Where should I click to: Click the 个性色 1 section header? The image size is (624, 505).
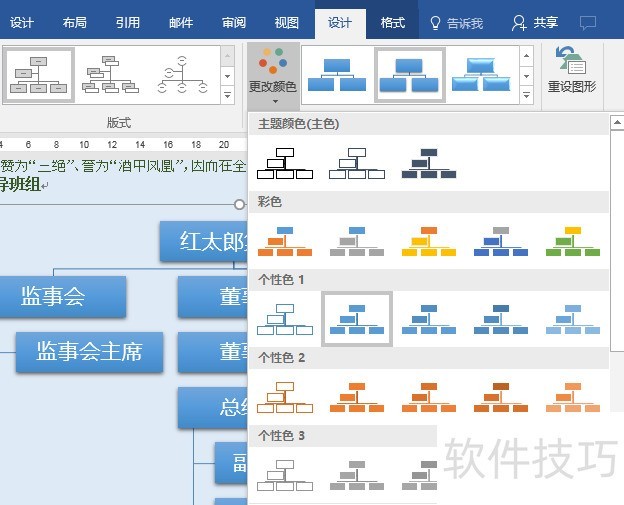point(429,280)
